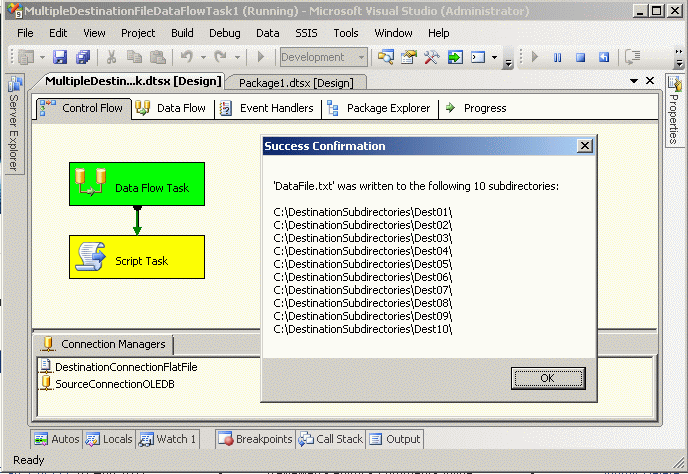
Task: Open the Help menu
Action: click(x=438, y=33)
